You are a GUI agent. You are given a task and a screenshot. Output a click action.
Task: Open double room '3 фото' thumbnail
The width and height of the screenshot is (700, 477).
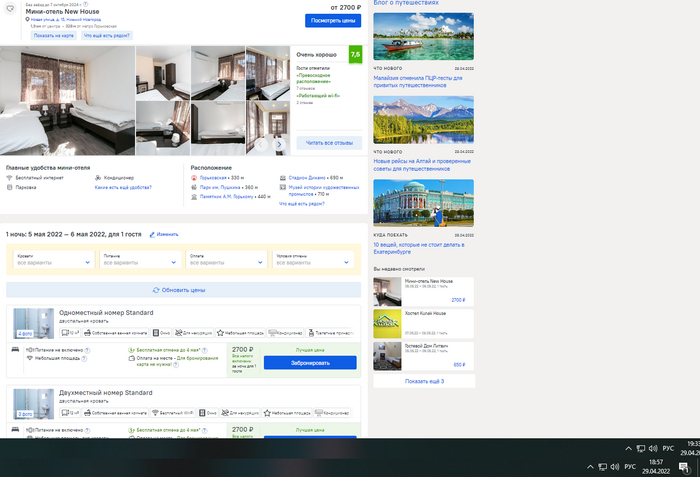click(x=33, y=404)
